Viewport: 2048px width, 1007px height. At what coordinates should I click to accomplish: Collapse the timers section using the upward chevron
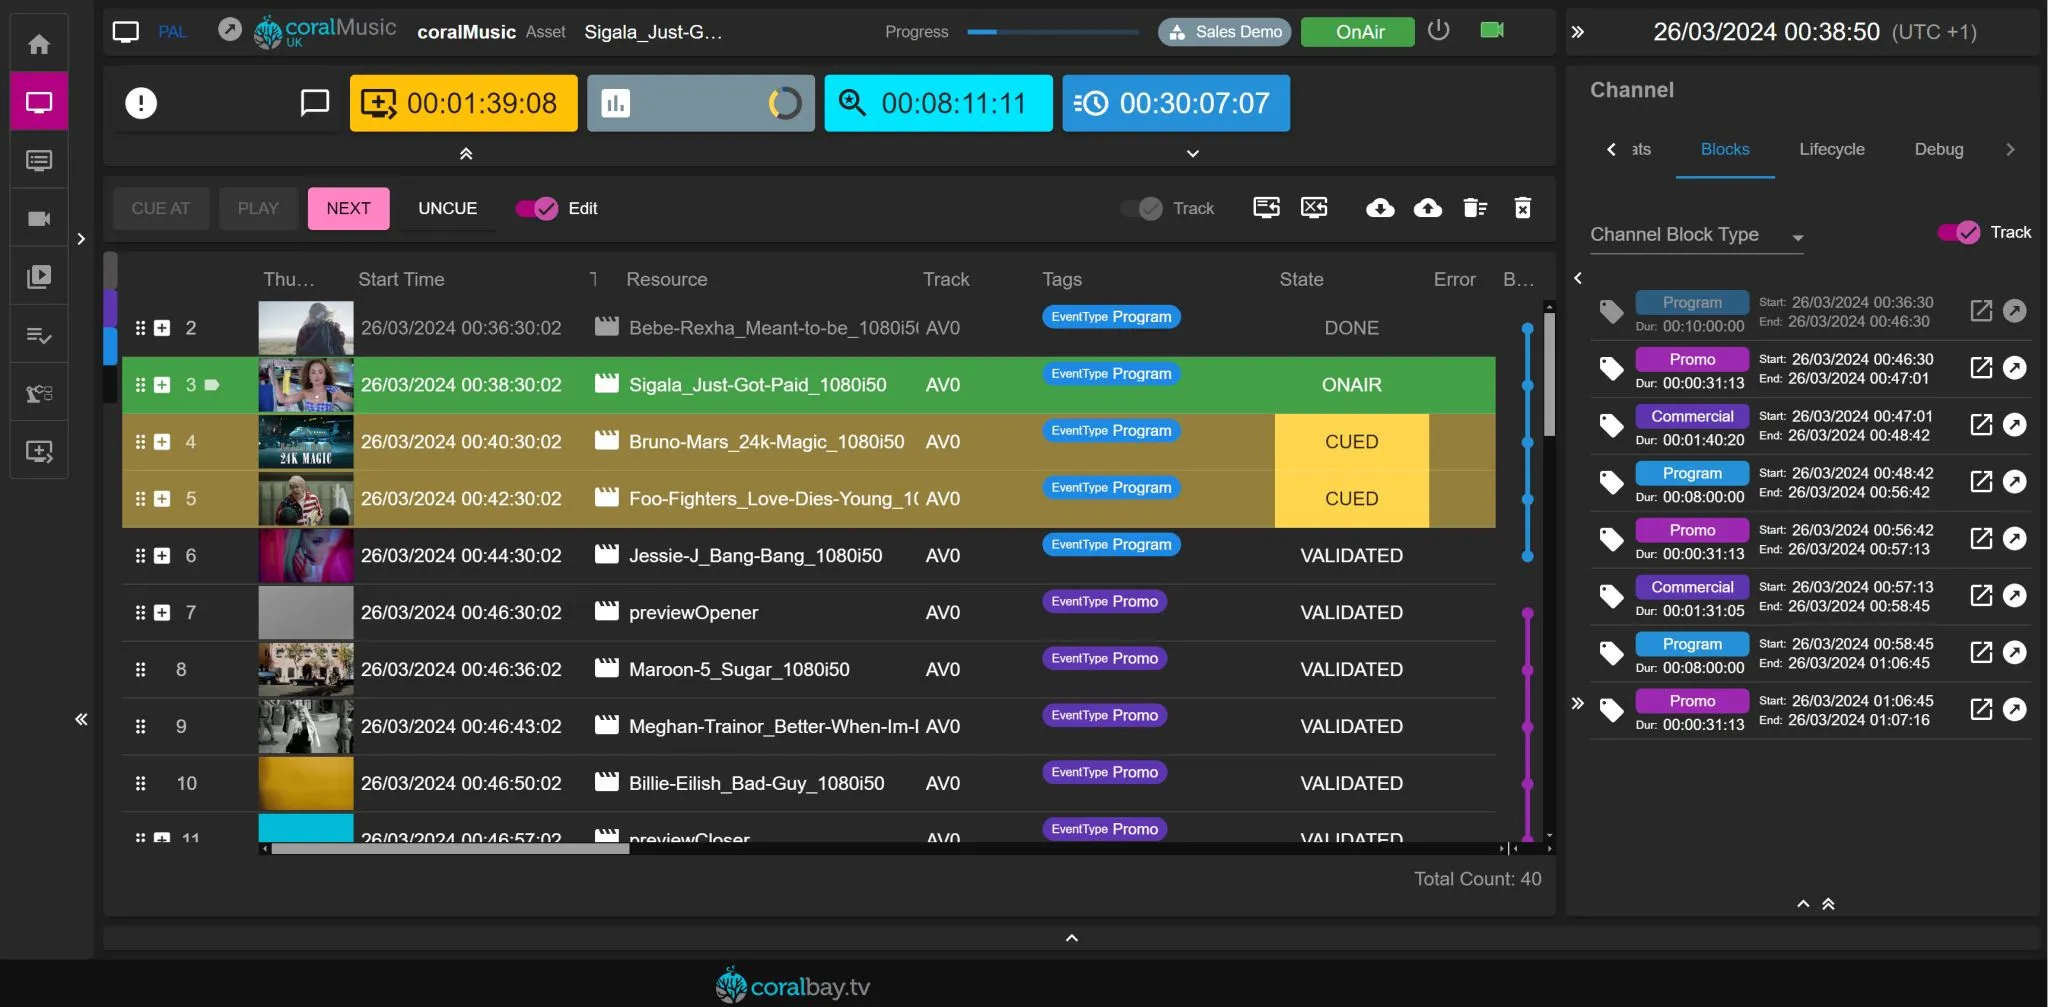(x=466, y=153)
